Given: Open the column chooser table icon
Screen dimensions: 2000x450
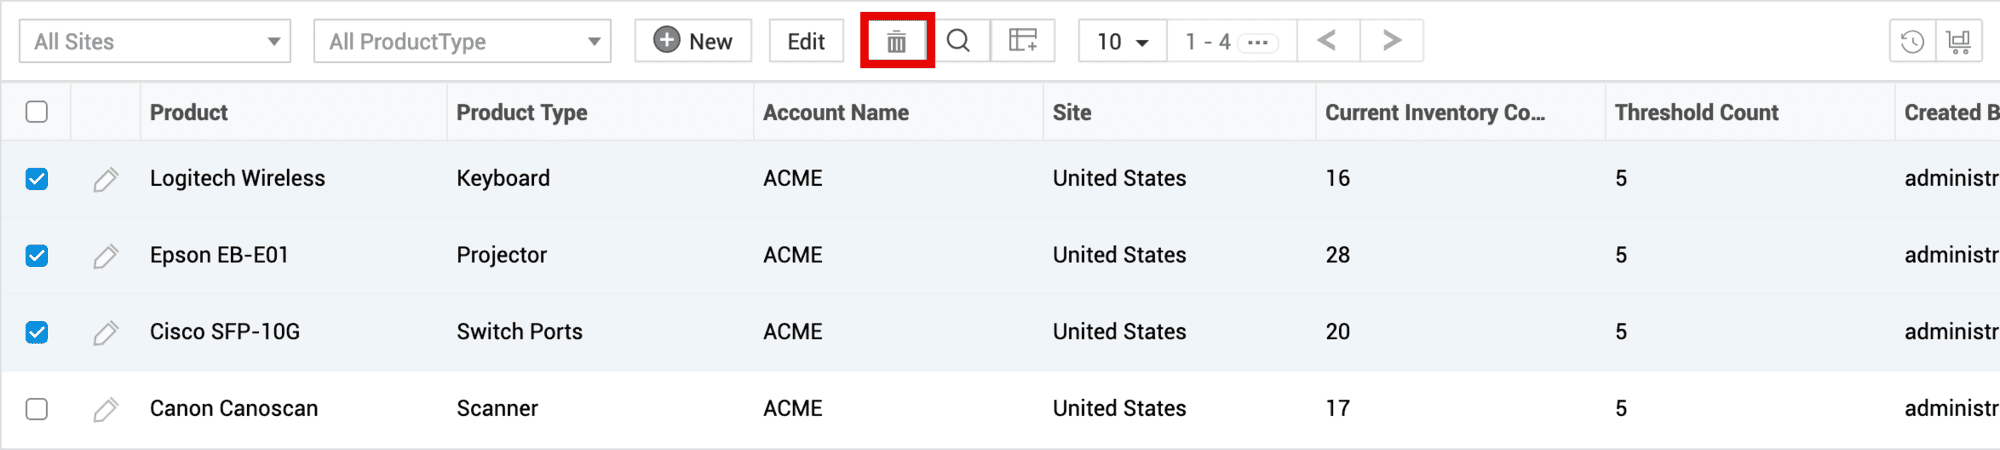Looking at the screenshot, I should click(x=1023, y=41).
